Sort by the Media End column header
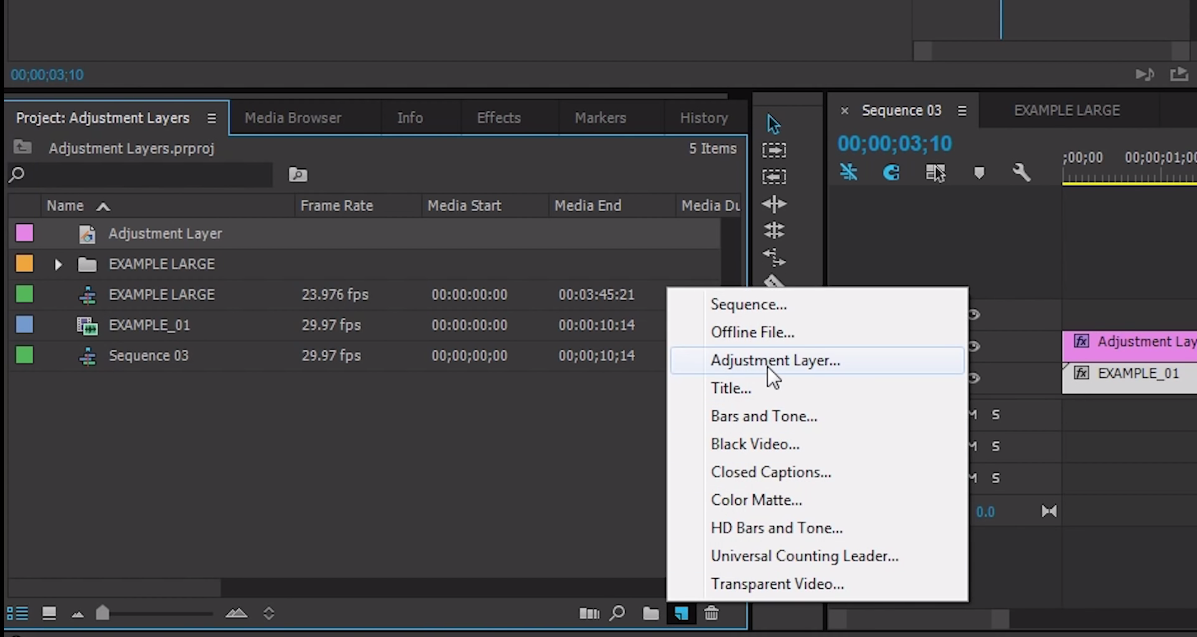The width and height of the screenshot is (1197, 637). (588, 205)
